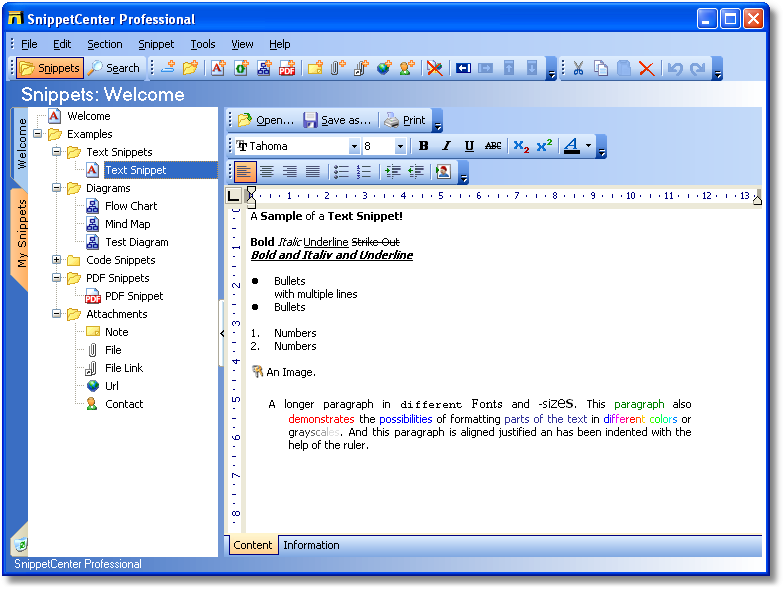Insert an image with picture icon
This screenshot has height=590, width=784.
click(x=443, y=172)
